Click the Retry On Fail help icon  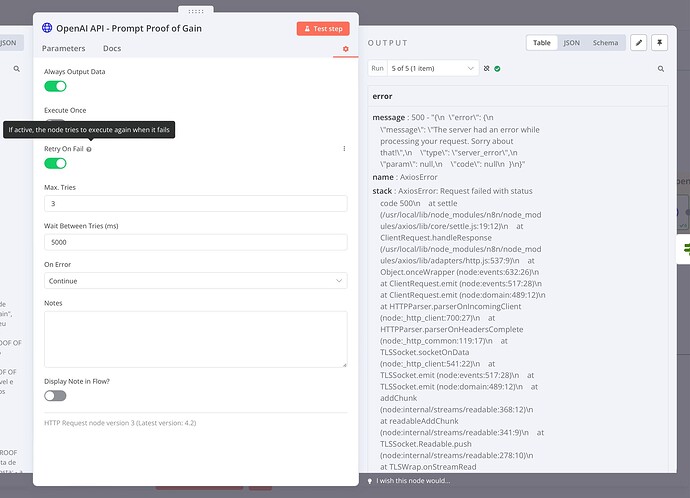[x=89, y=149]
